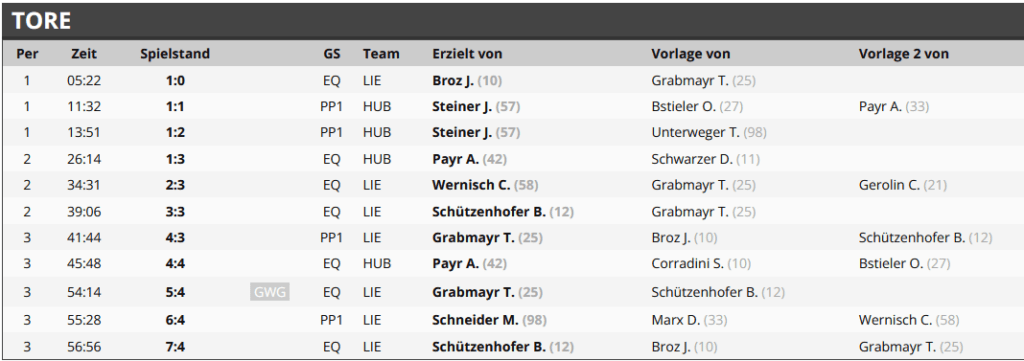Open Schneider M. scorer of the 6:4 goal

point(475,320)
